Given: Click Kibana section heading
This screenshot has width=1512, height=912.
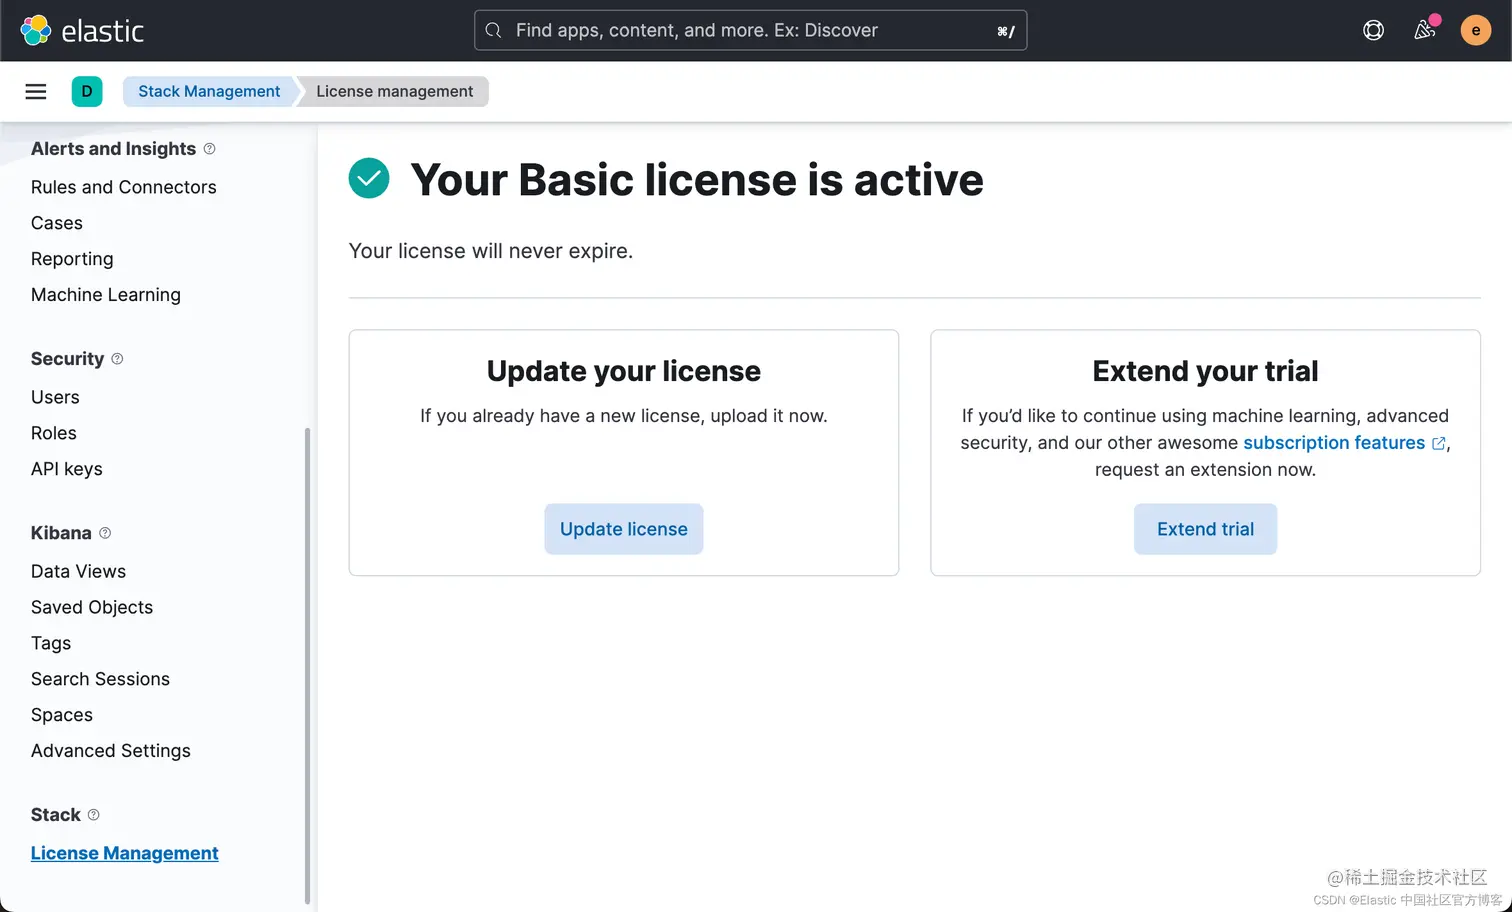Looking at the screenshot, I should pos(61,533).
